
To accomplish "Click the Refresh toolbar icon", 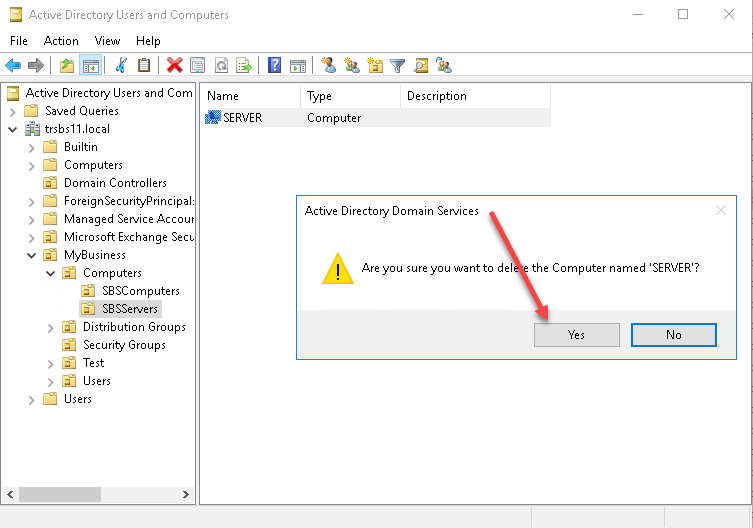I will coord(220,66).
